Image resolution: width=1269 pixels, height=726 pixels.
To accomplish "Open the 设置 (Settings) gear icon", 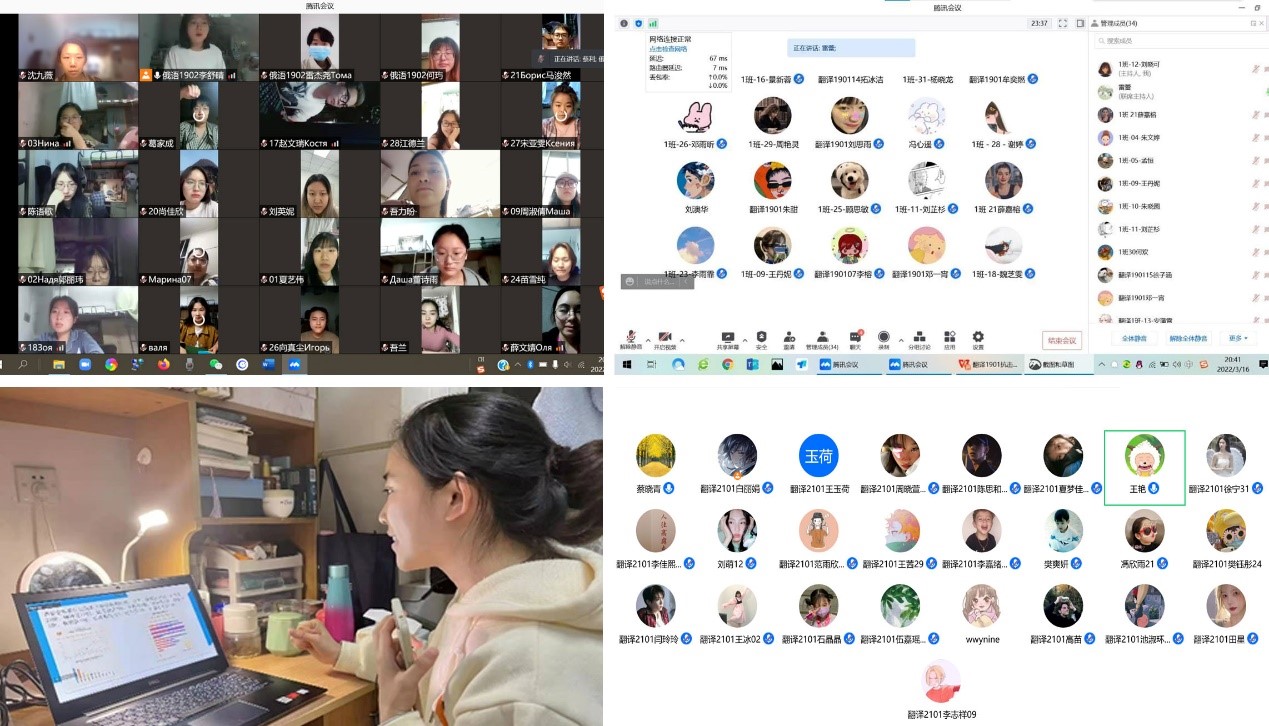I will click(978, 338).
